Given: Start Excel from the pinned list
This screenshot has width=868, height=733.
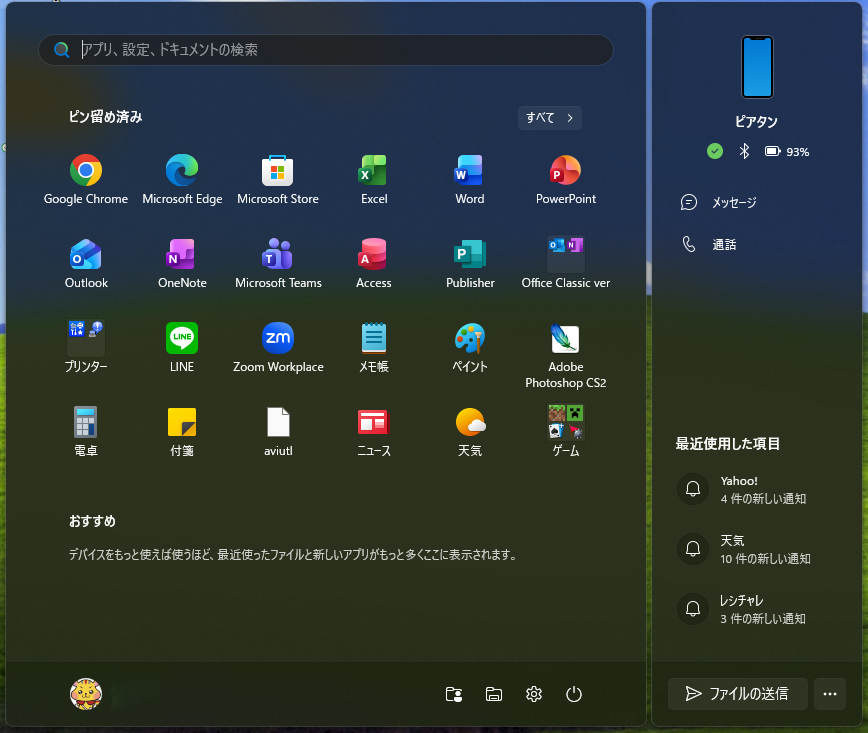Looking at the screenshot, I should [374, 180].
